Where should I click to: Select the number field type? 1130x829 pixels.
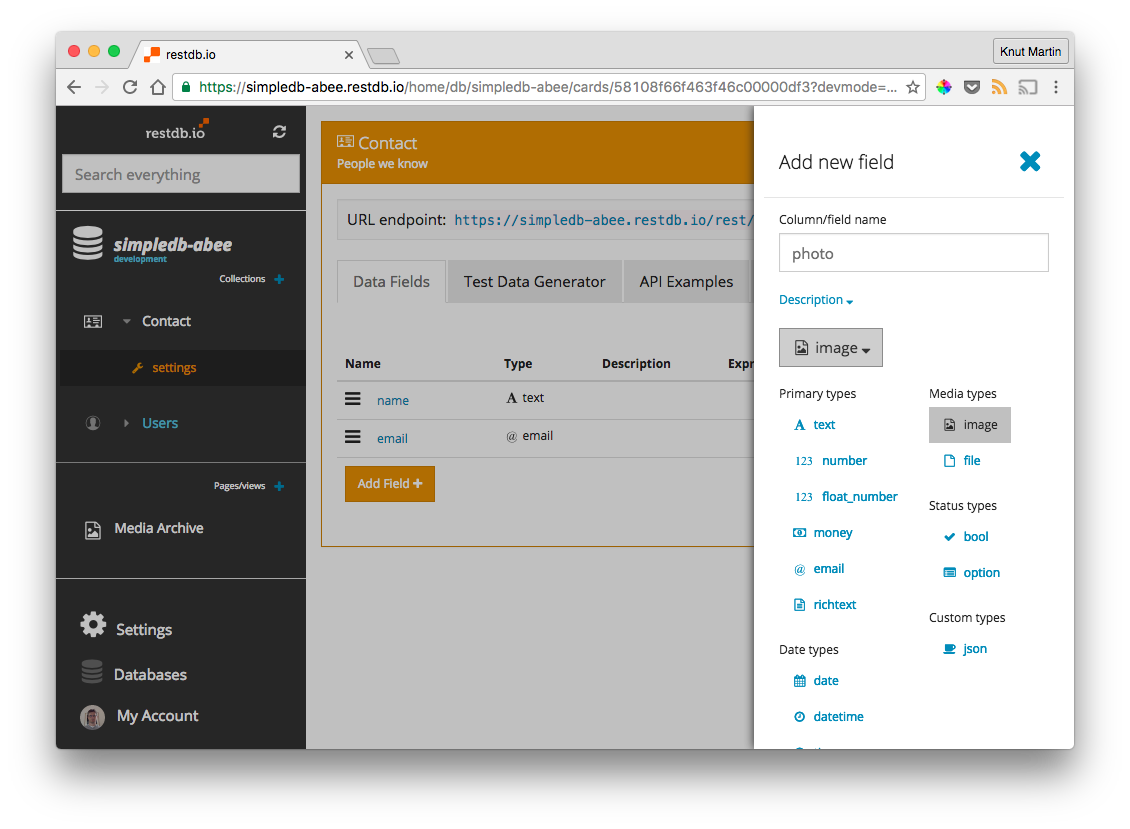pyautogui.click(x=831, y=461)
